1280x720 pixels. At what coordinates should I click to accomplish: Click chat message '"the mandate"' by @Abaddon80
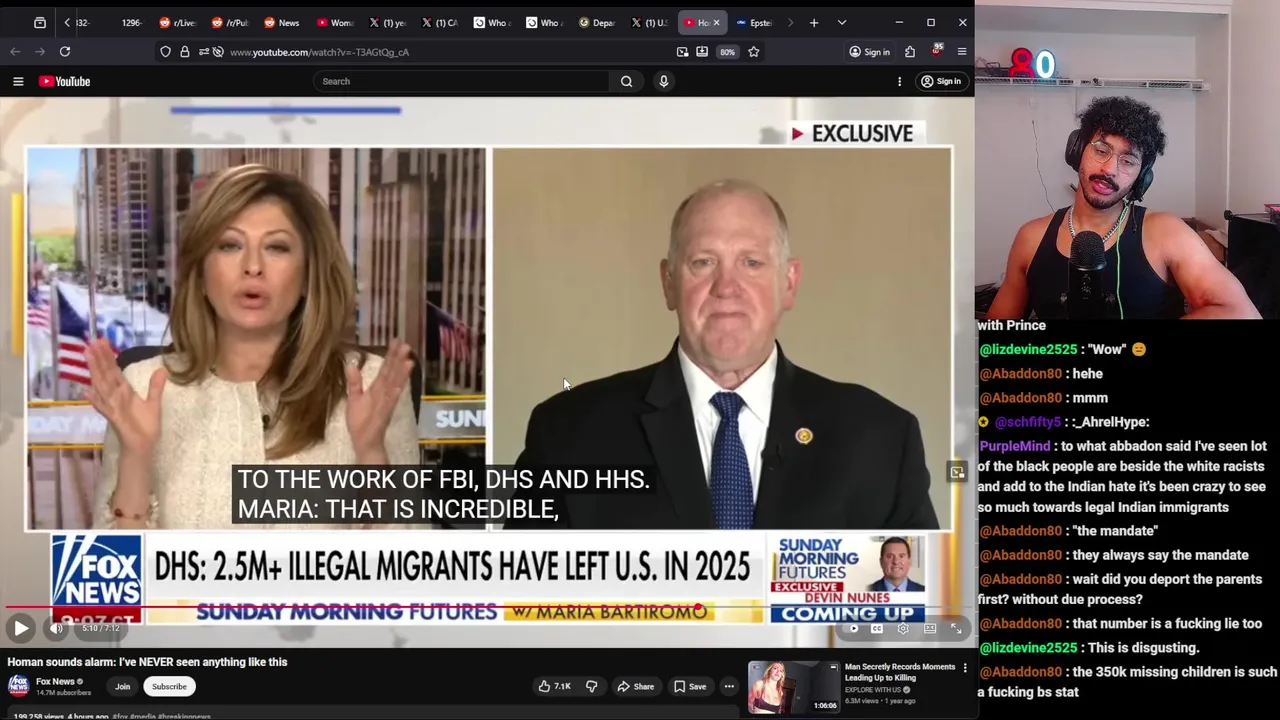(x=1114, y=531)
